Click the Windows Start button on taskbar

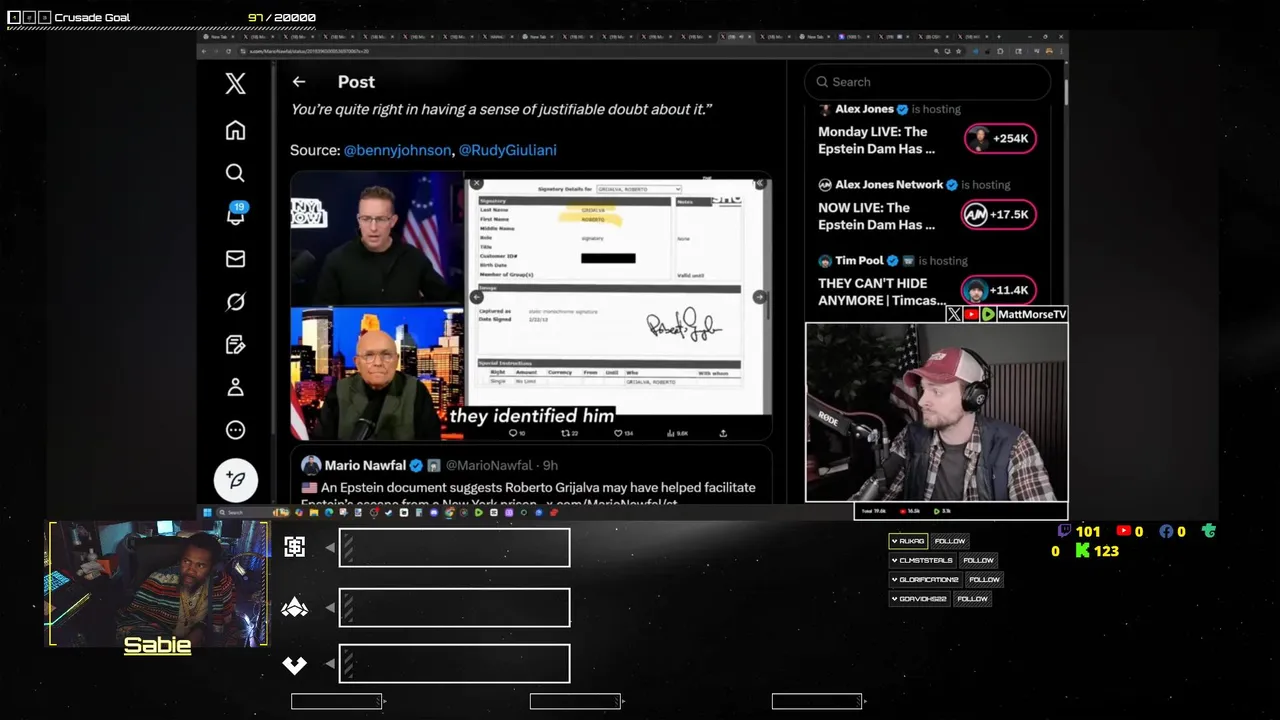pos(207,512)
